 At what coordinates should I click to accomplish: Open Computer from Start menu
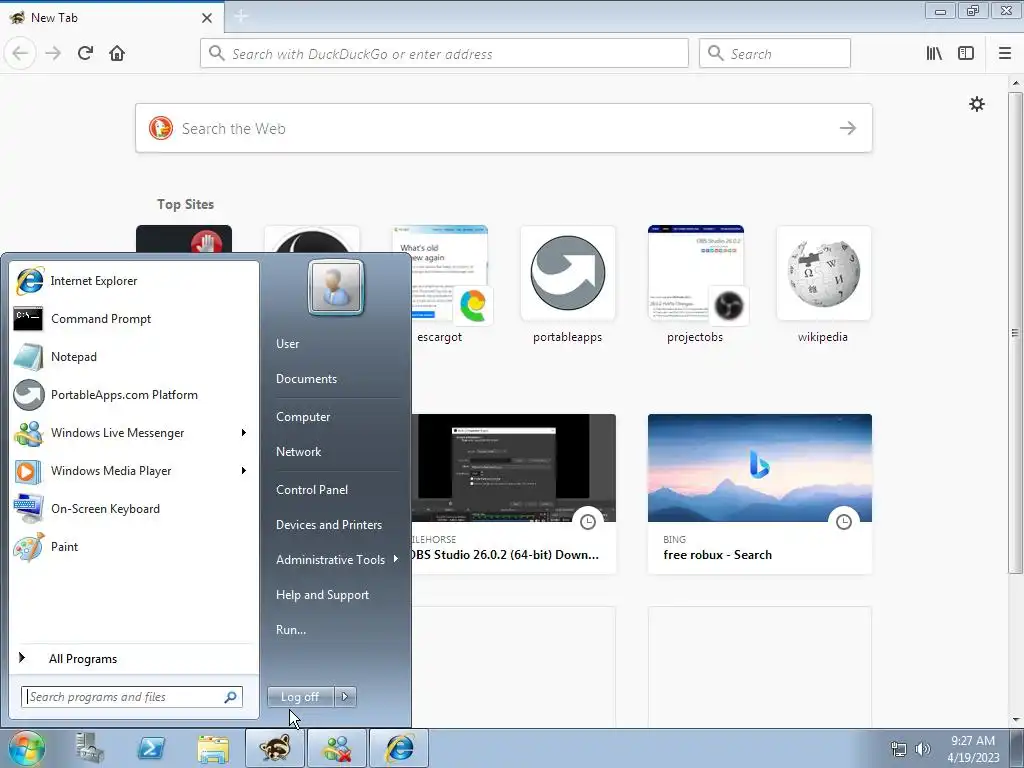[303, 417]
